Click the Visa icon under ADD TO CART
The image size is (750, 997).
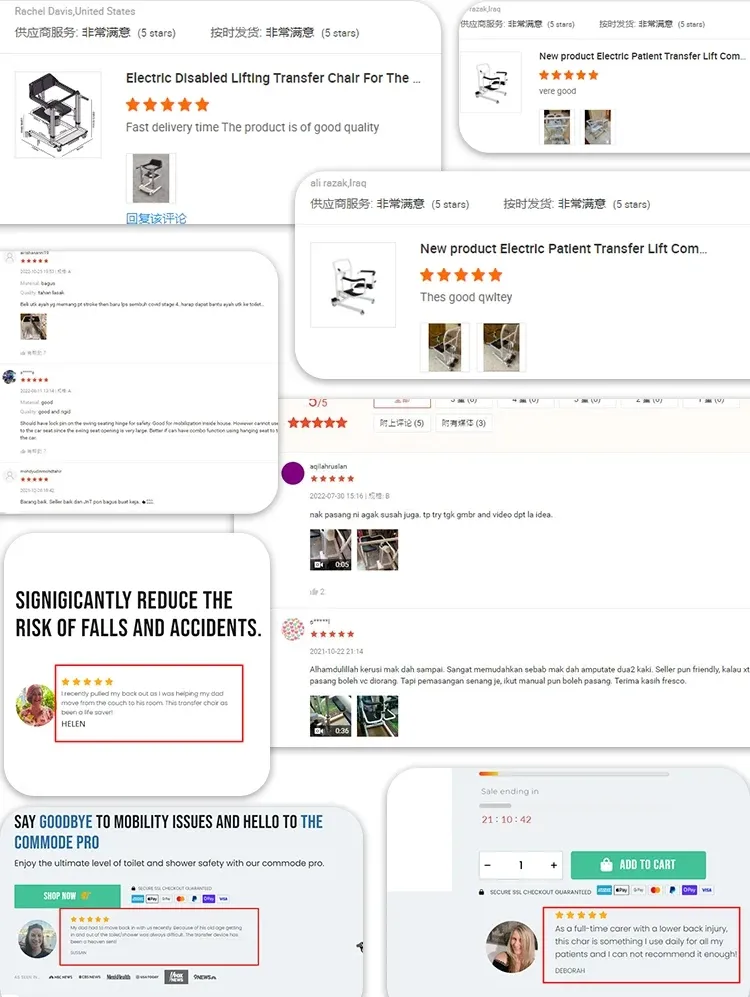[x=707, y=890]
